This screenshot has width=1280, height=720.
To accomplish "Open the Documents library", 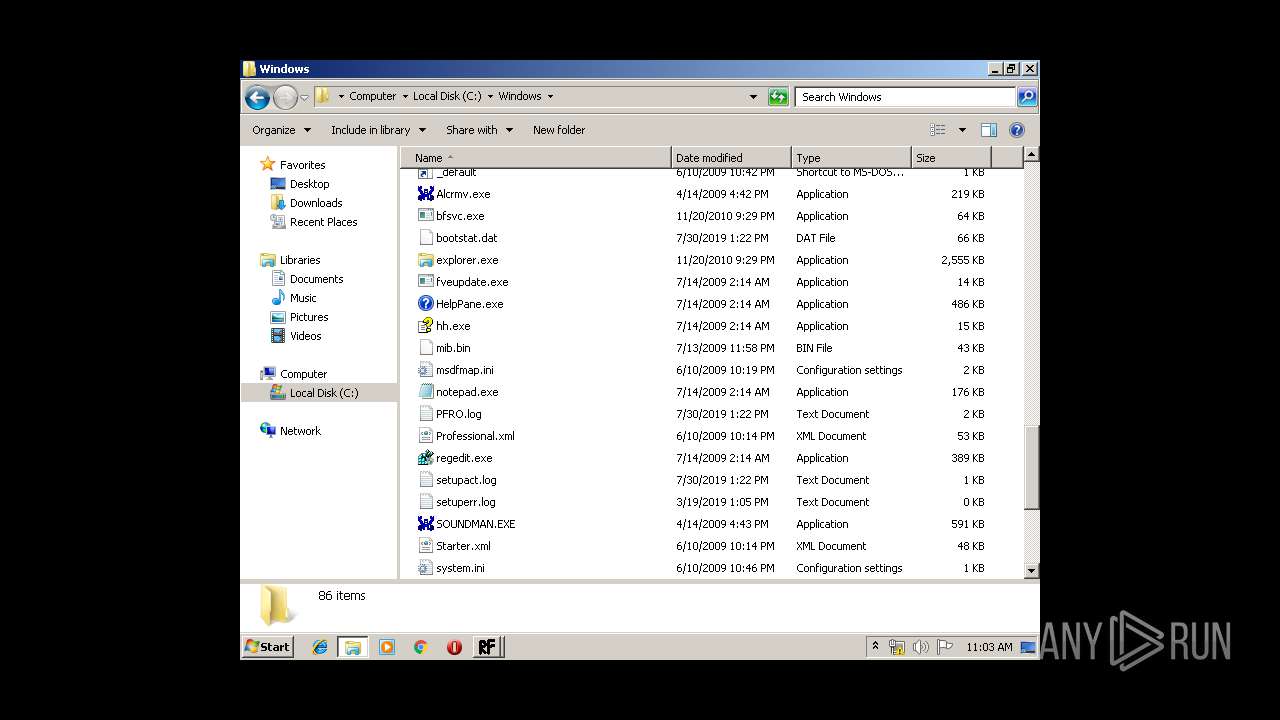I will coord(316,279).
